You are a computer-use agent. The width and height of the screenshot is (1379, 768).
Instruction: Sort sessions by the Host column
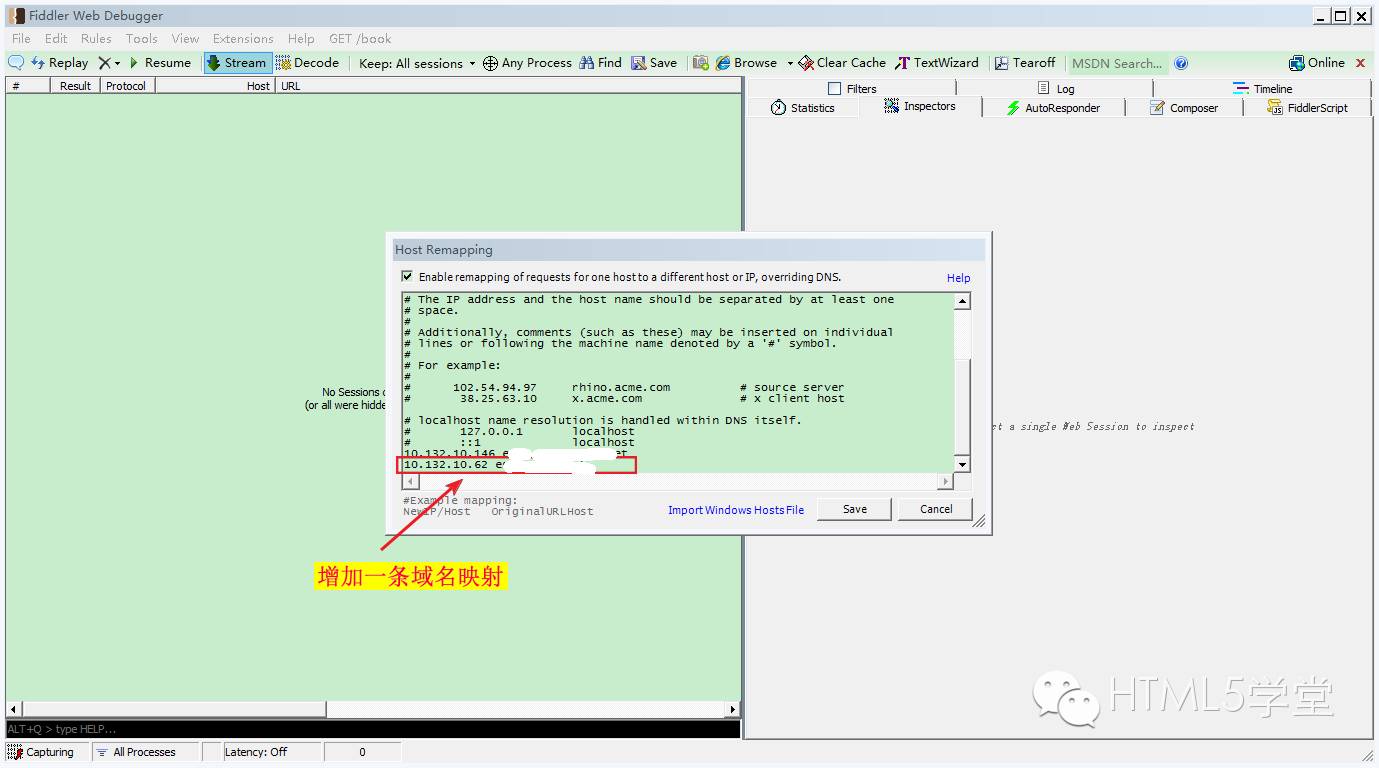click(214, 86)
